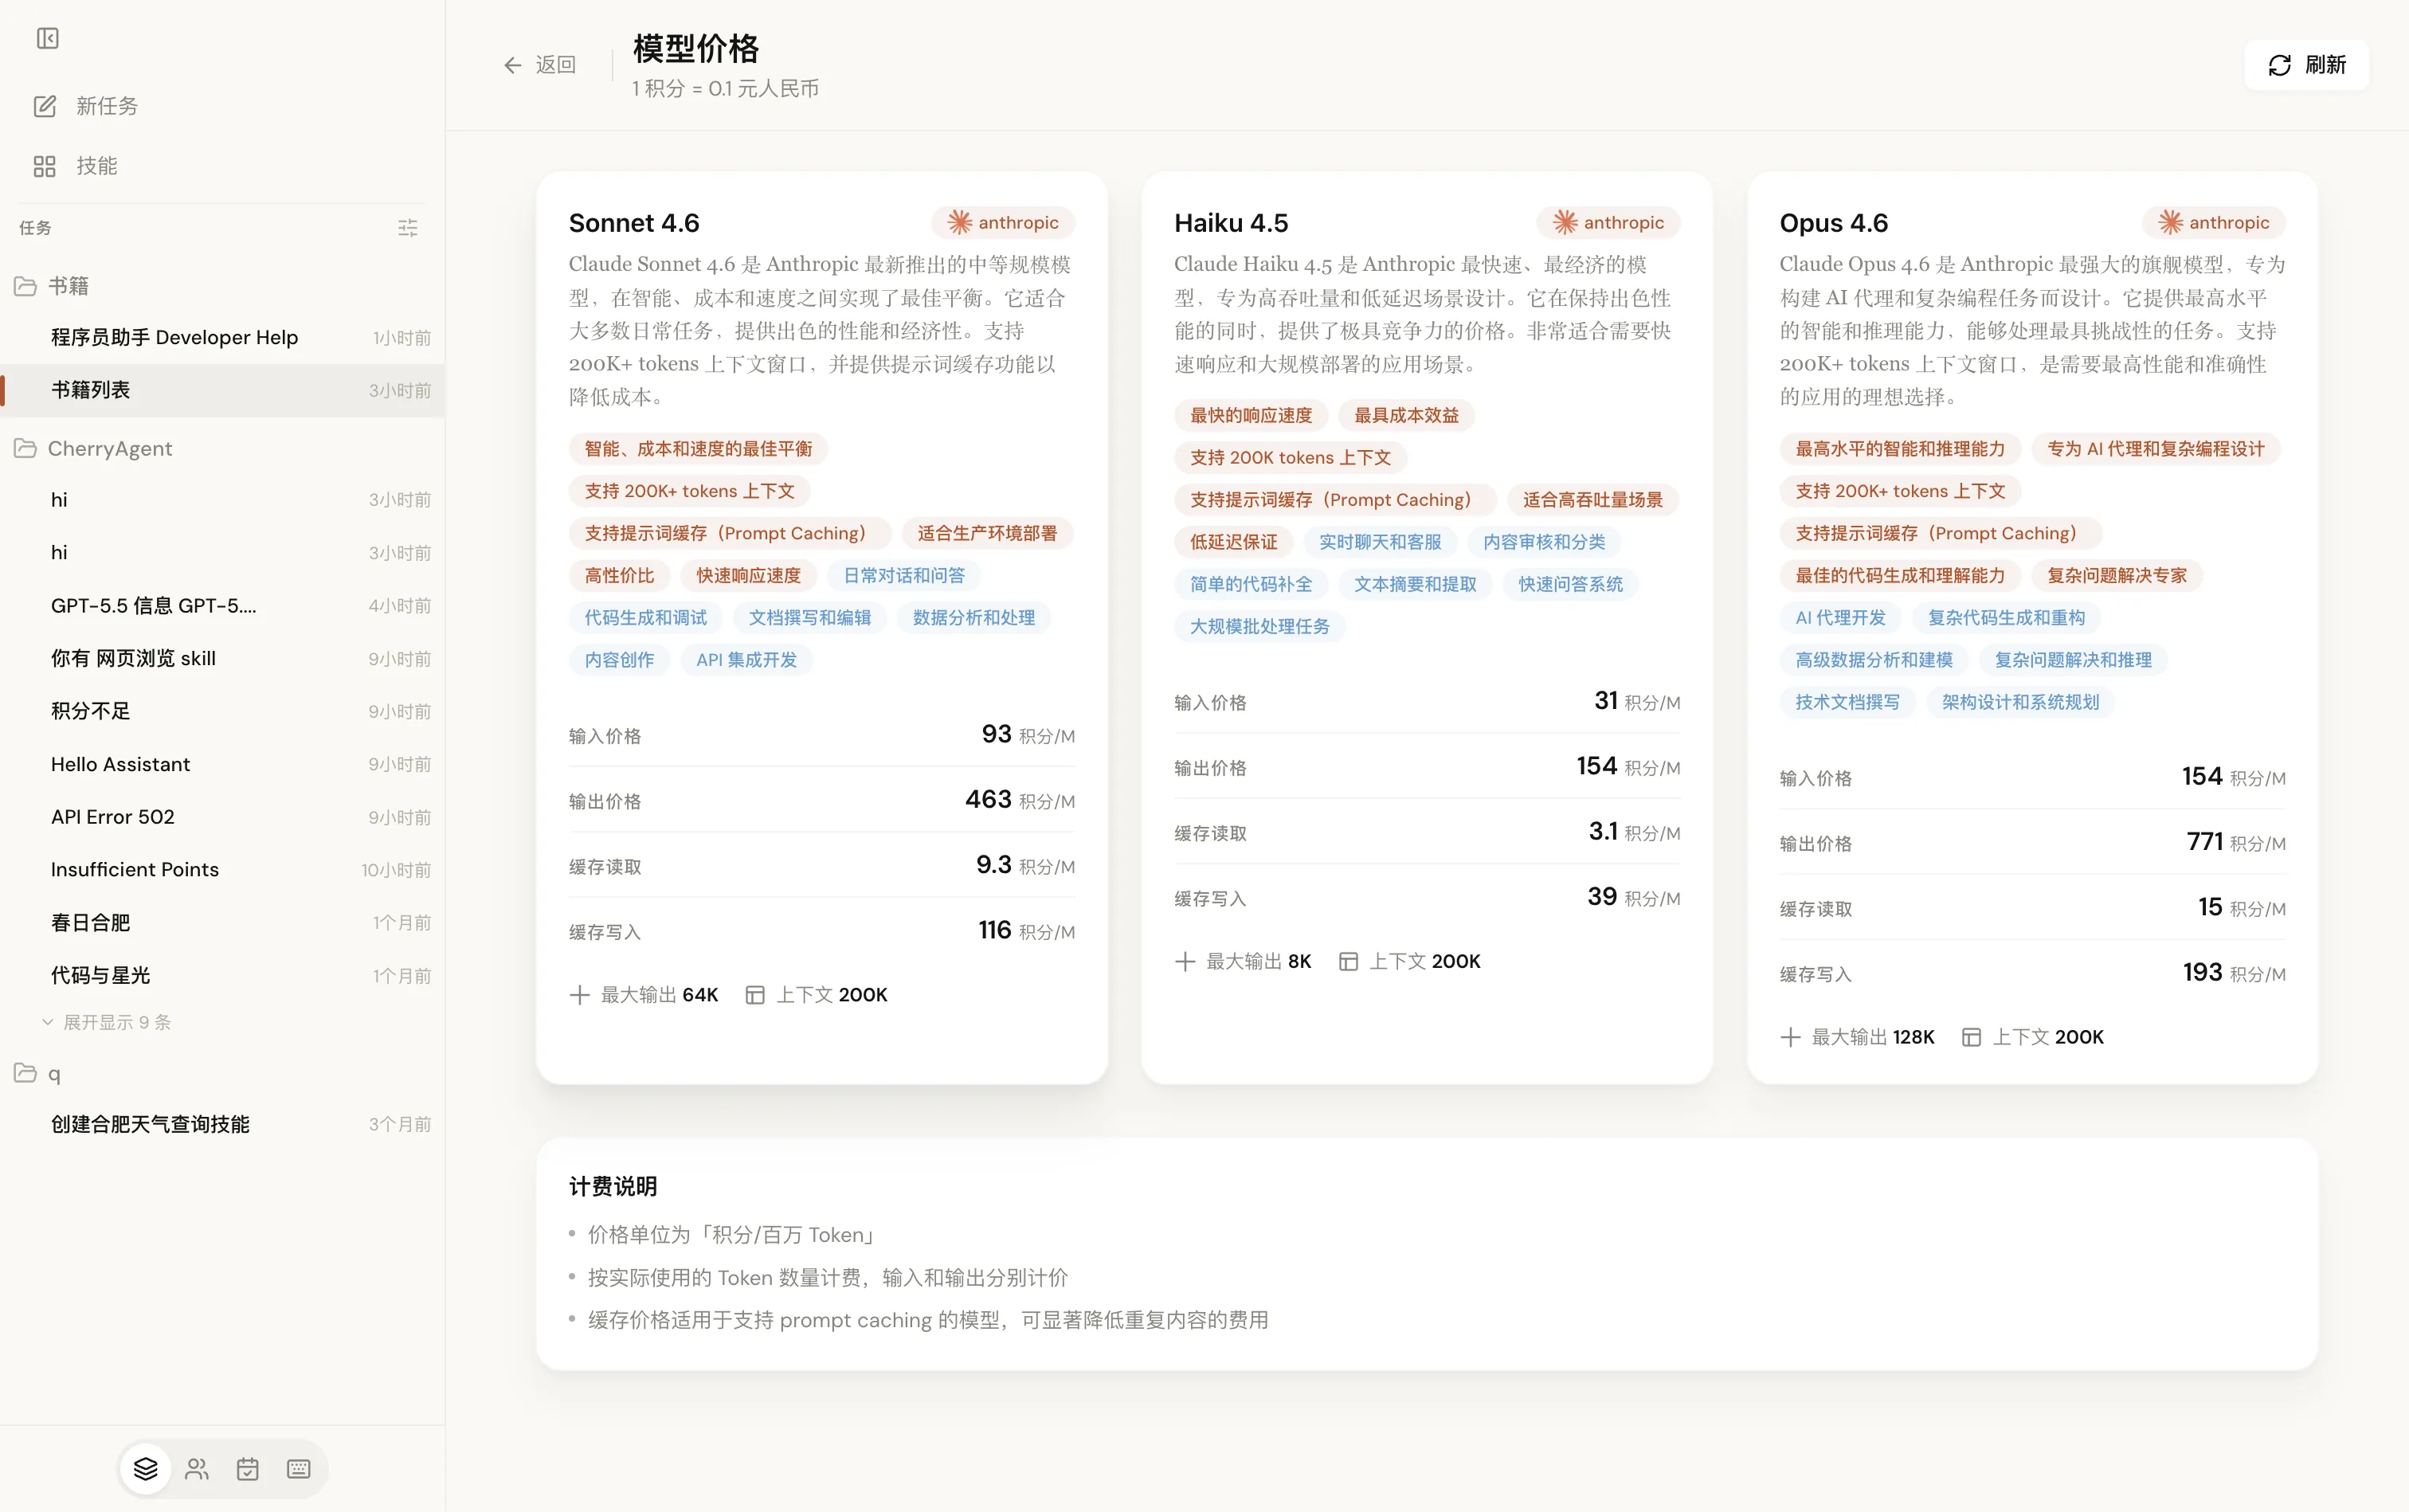Screen dimensions: 2409x1512
Task: Click Haiku cache read price 3.1
Action: coord(1603,831)
